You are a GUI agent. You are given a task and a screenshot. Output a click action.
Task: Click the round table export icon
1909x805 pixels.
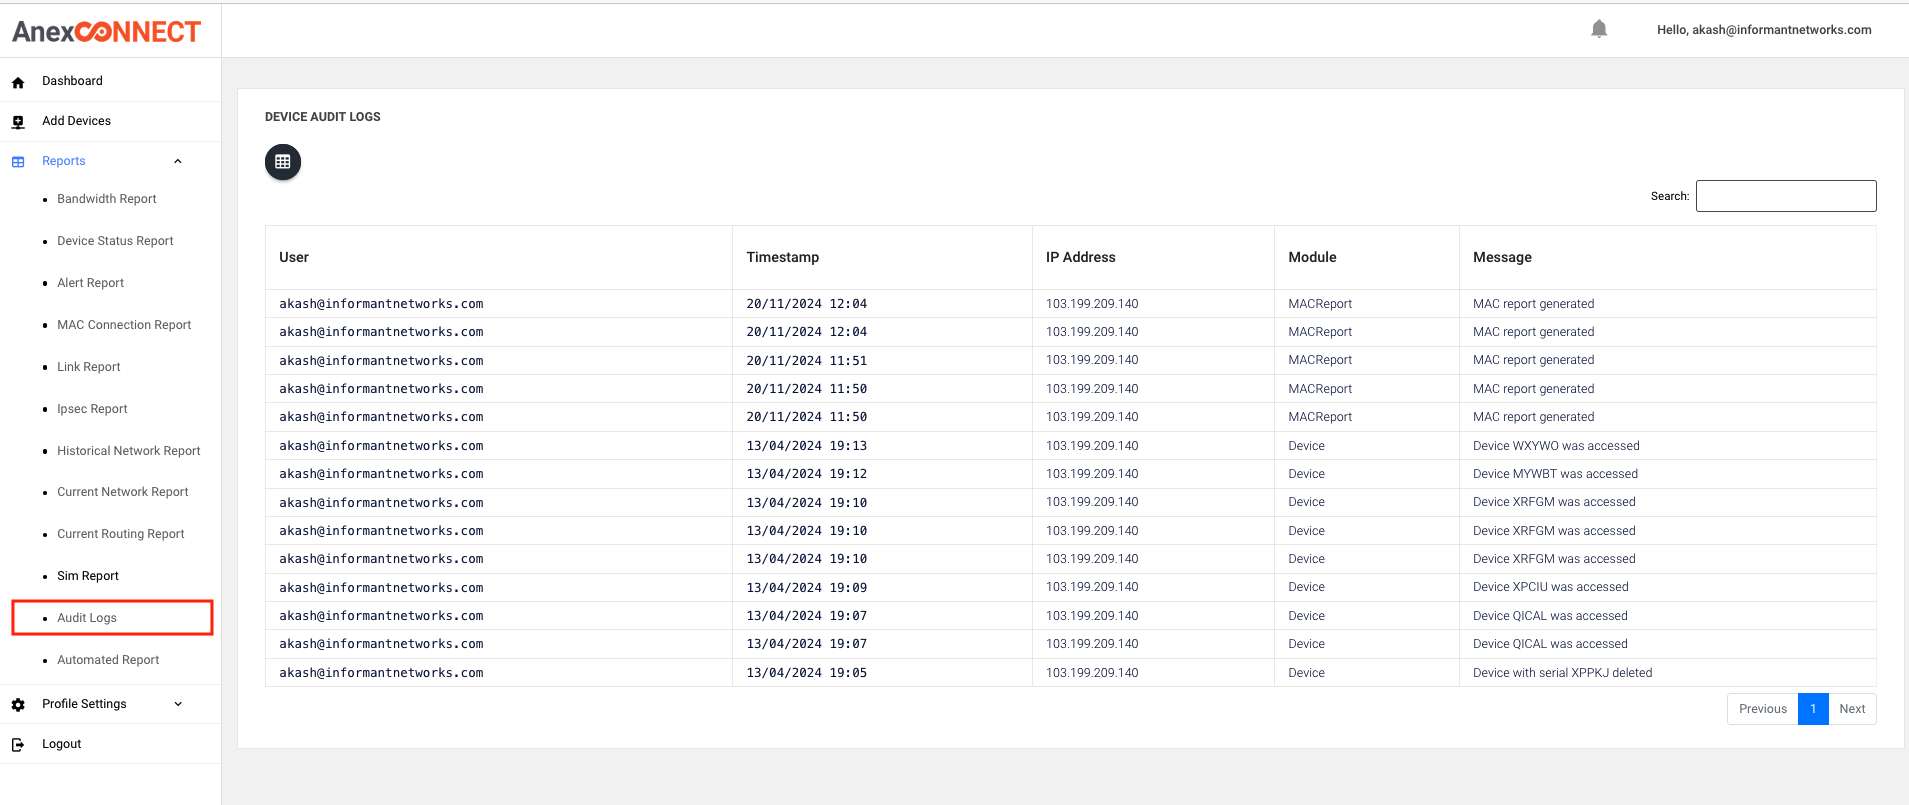coord(283,162)
